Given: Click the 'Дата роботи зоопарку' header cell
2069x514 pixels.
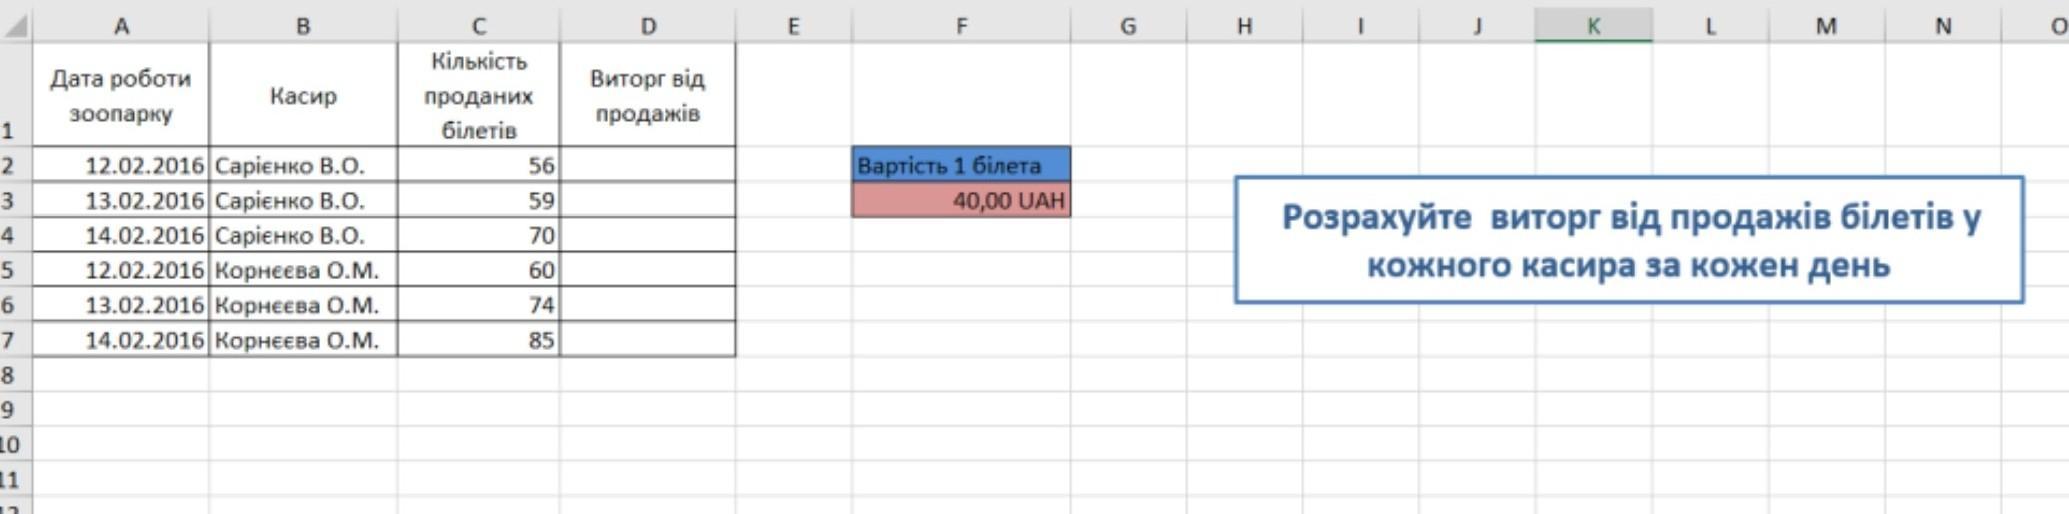Looking at the screenshot, I should (121, 96).
